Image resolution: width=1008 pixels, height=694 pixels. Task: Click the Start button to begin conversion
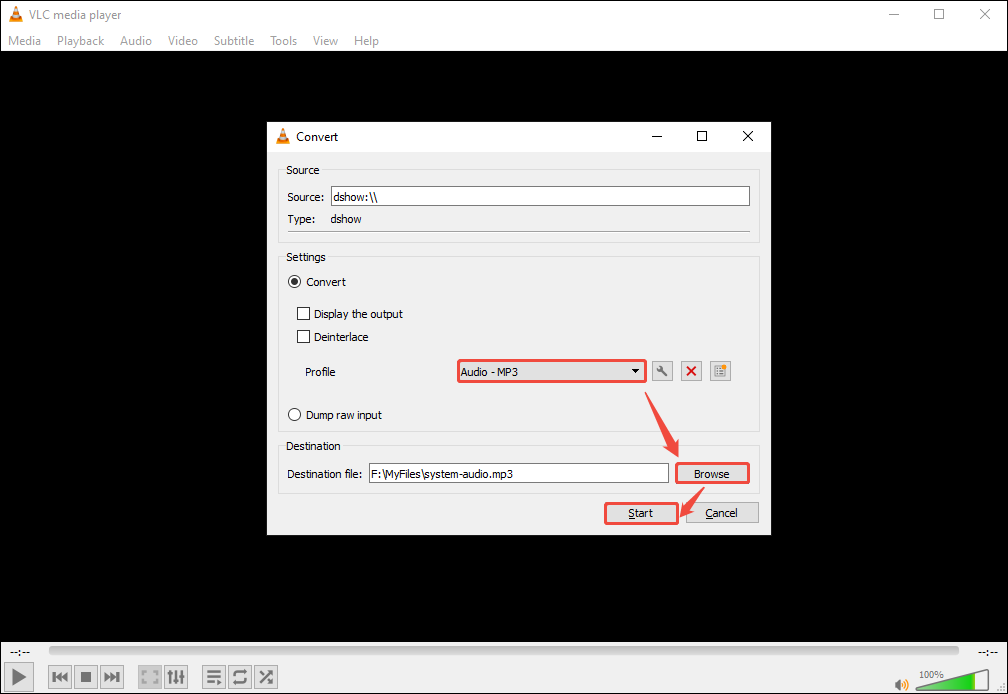point(640,512)
